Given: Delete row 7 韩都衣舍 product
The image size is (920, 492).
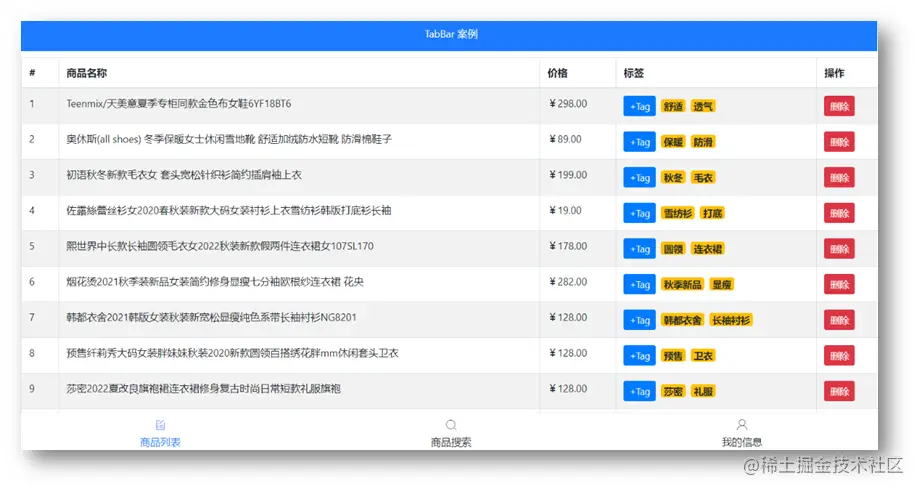Looking at the screenshot, I should point(839,320).
